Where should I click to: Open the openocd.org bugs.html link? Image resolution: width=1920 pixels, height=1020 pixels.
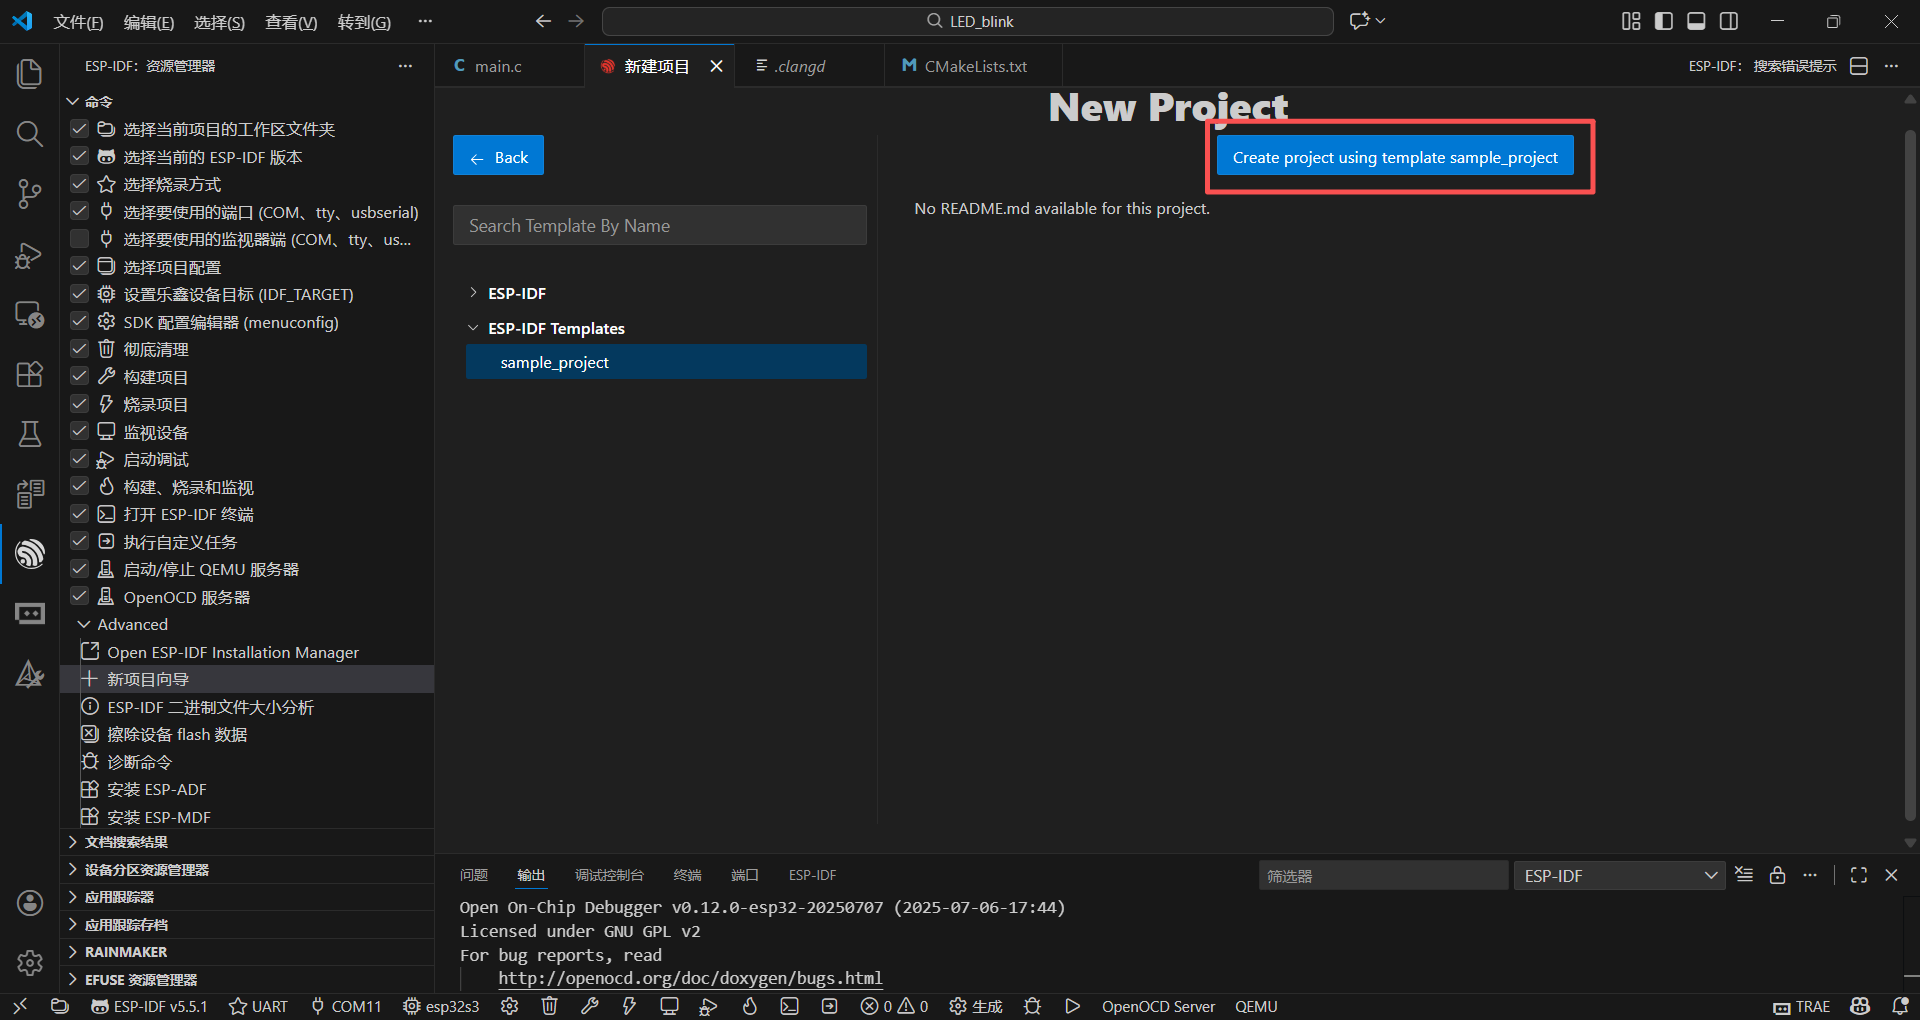[x=690, y=978]
